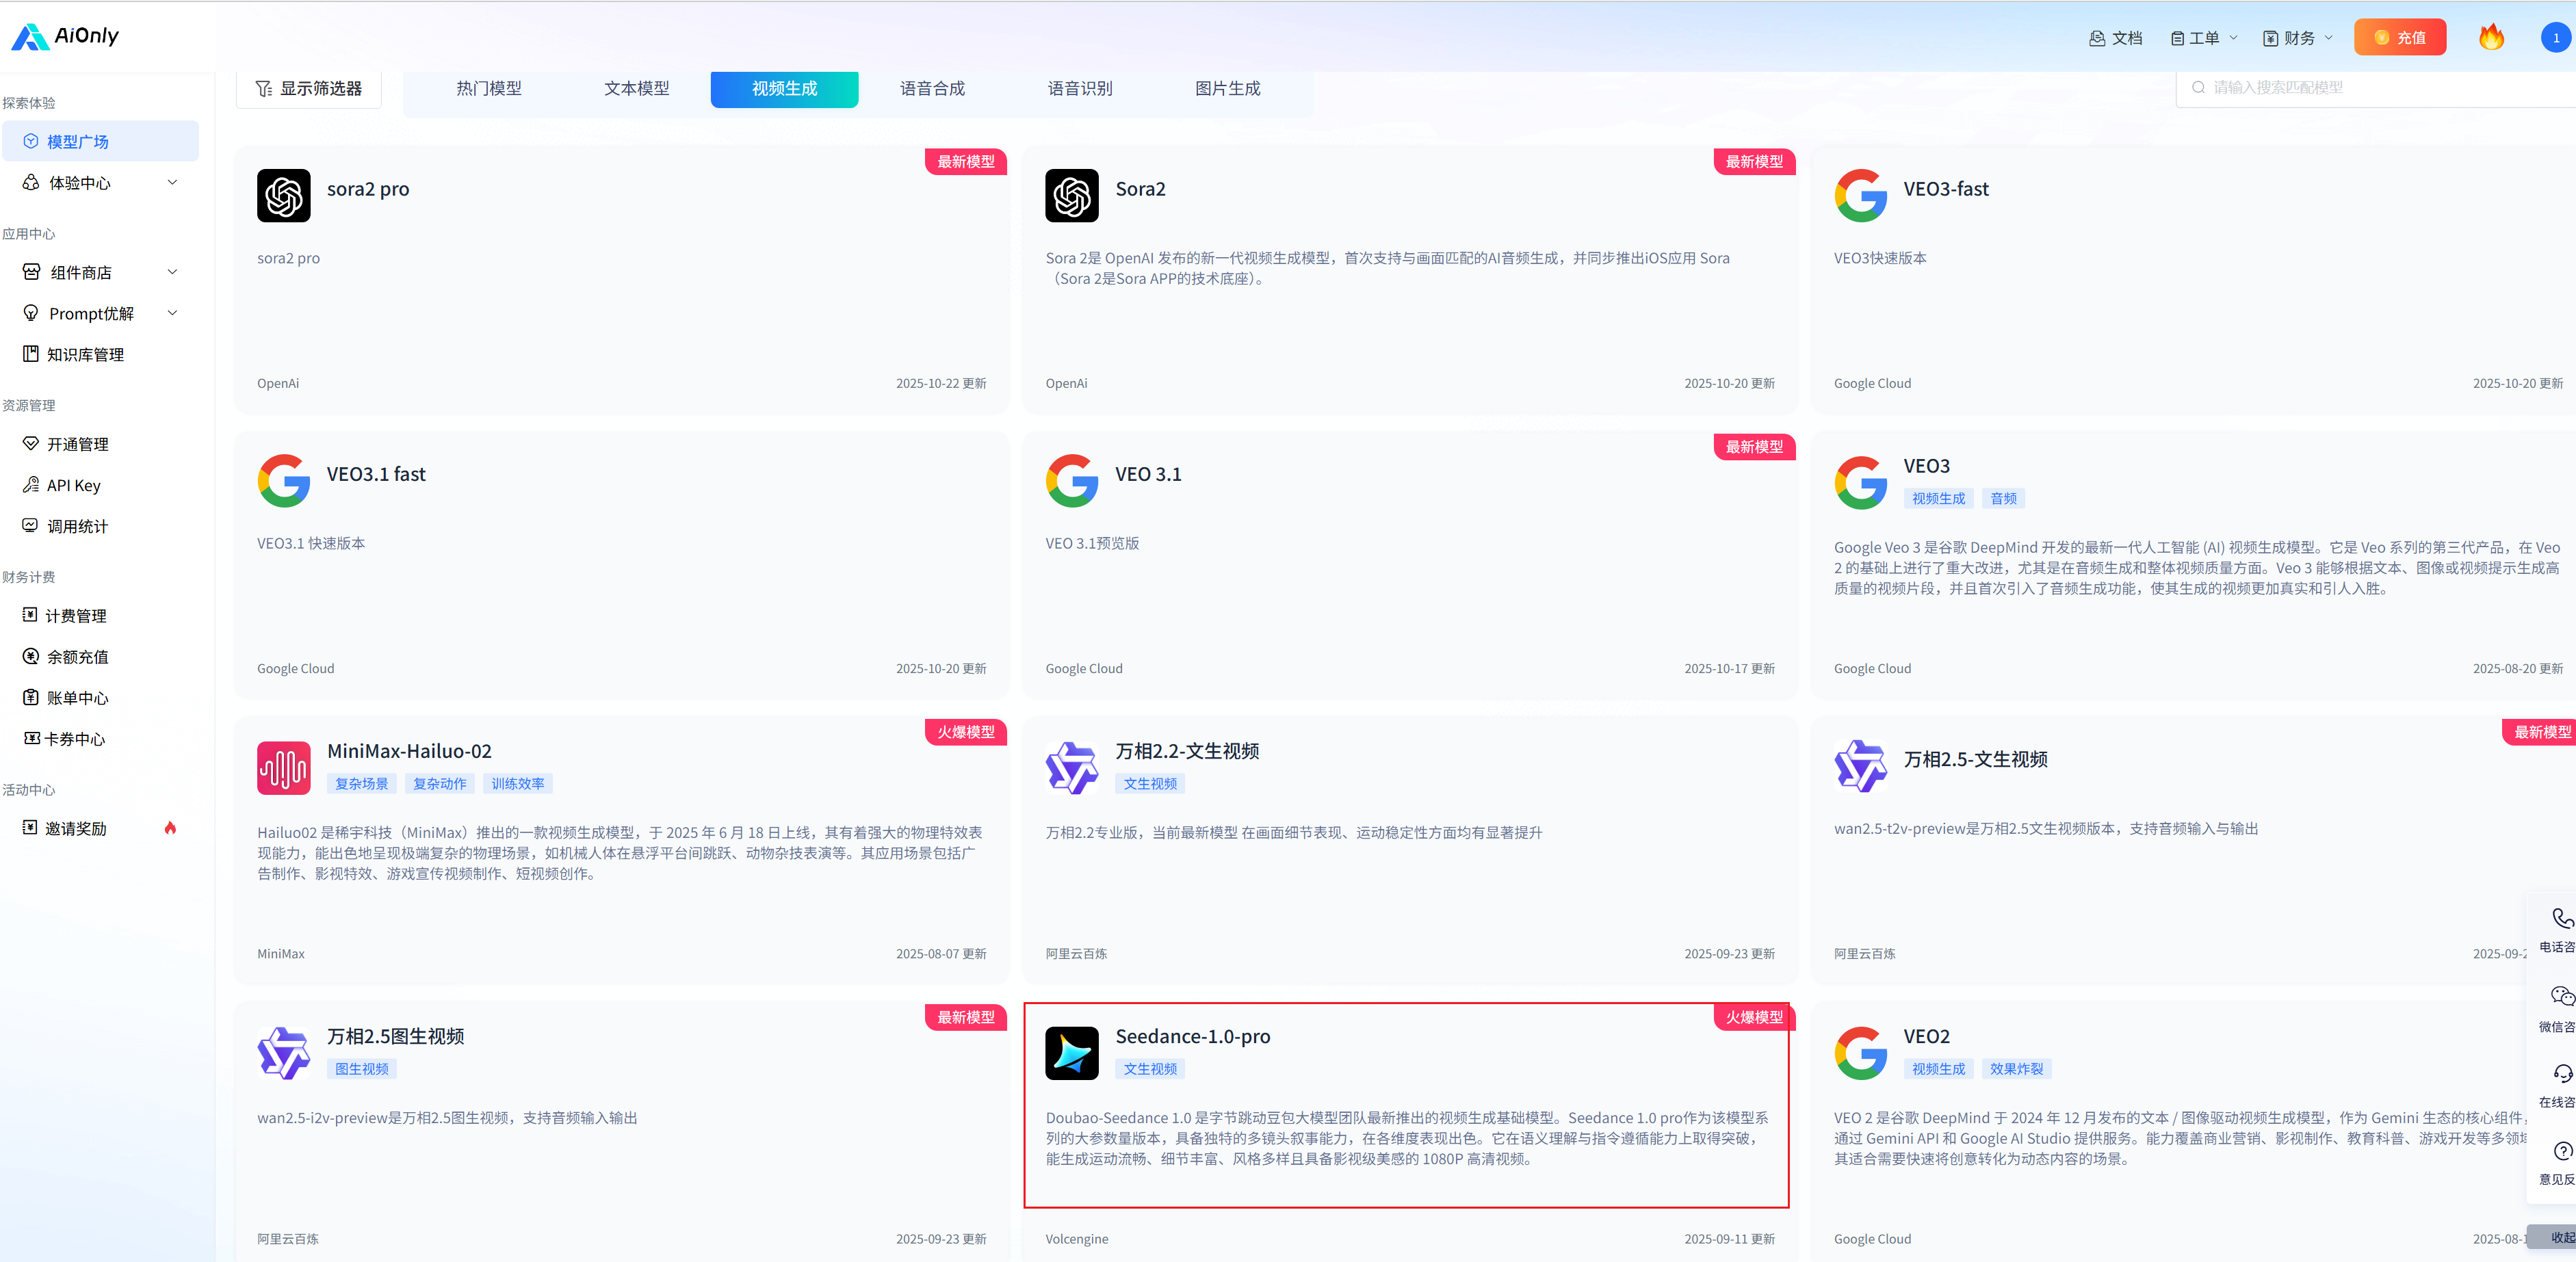The image size is (2576, 1262).
Task: Open the 工单 dropdown in header
Action: click(x=2204, y=38)
